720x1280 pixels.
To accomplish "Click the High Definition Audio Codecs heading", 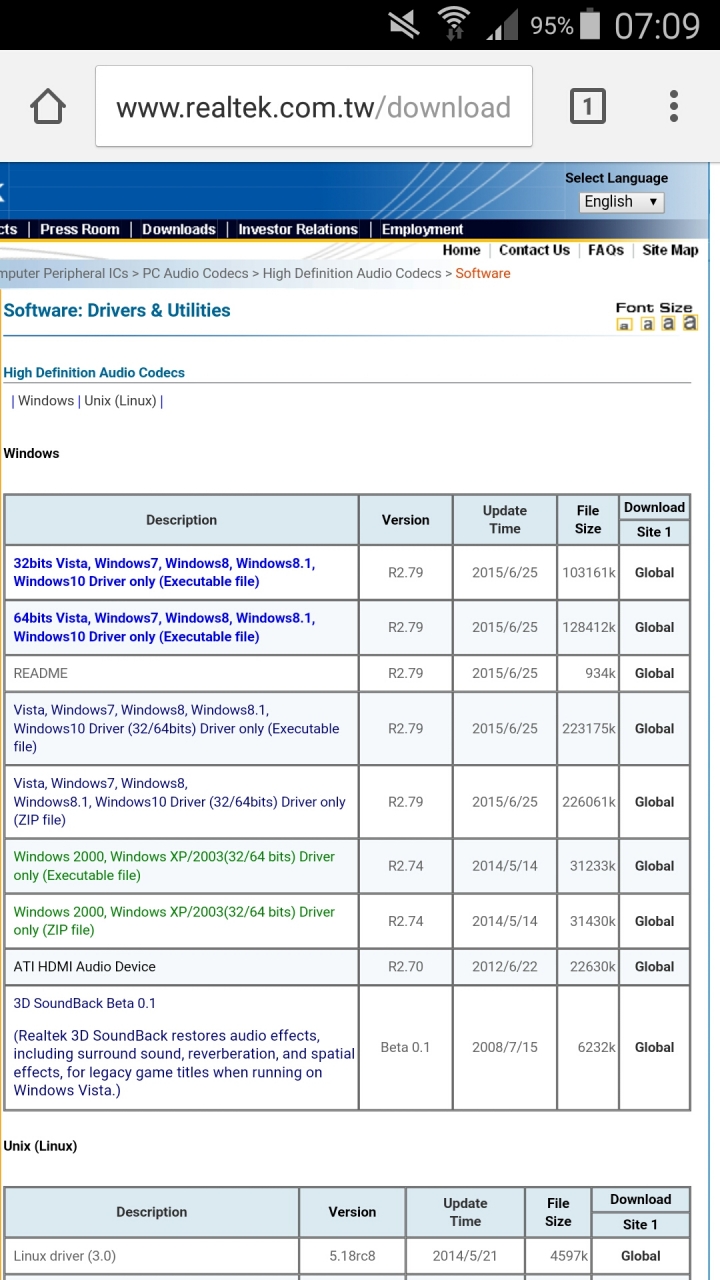I will coord(94,372).
